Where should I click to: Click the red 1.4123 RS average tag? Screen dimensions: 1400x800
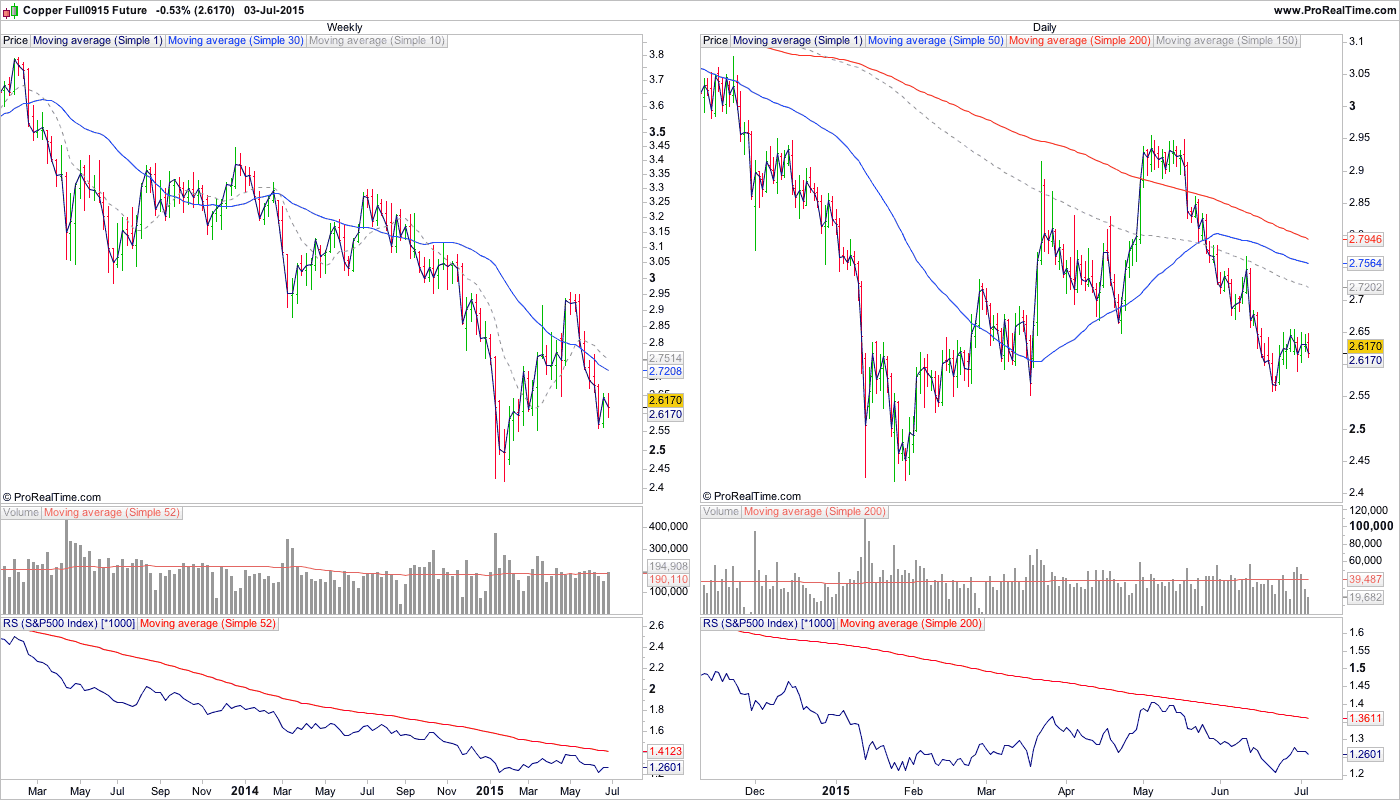point(665,750)
